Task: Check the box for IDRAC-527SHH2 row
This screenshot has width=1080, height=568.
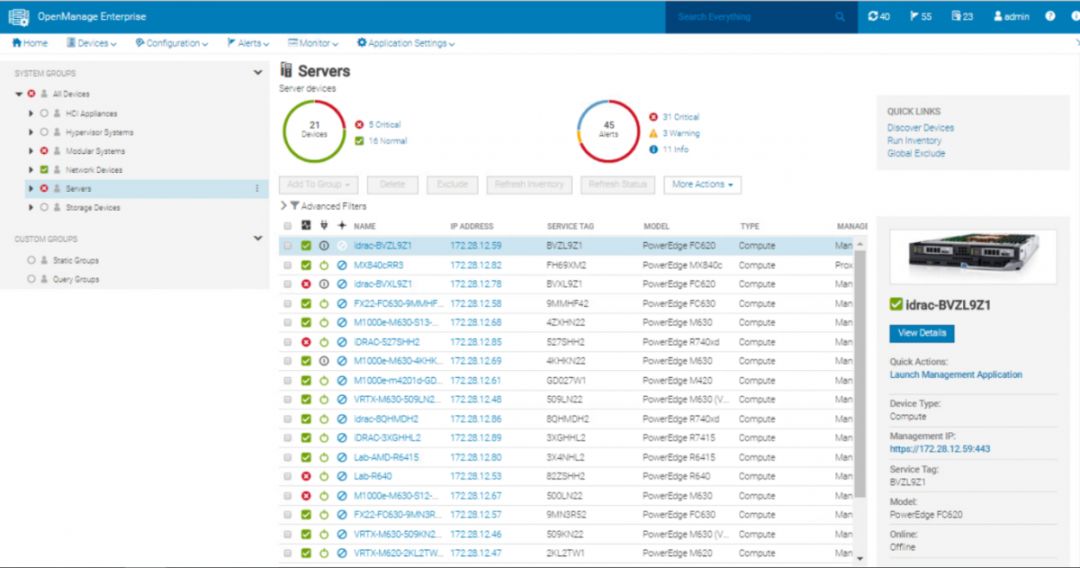Action: [x=287, y=342]
